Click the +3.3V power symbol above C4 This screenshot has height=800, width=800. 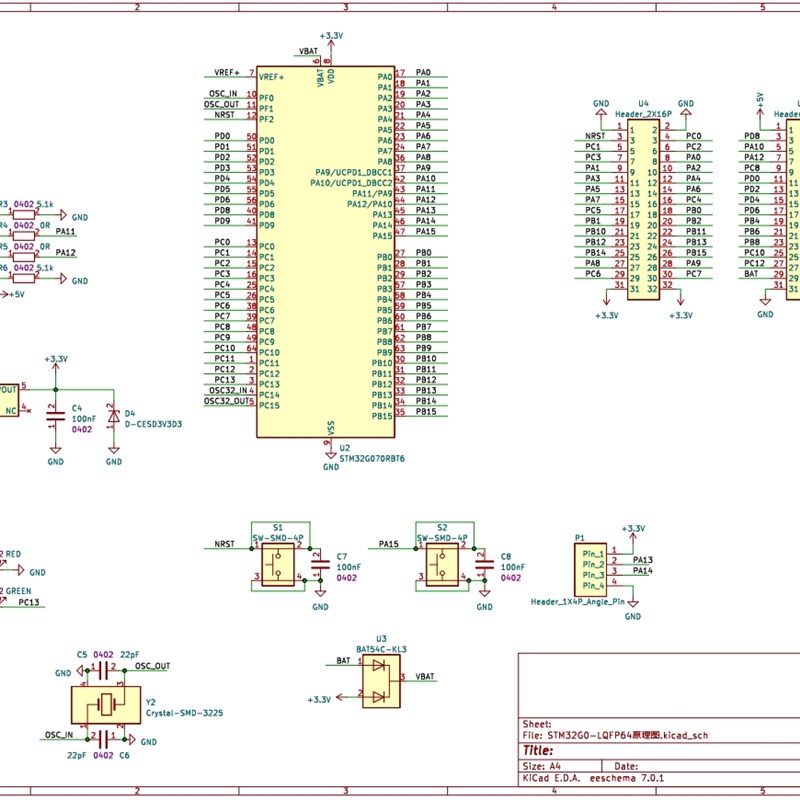point(56,364)
